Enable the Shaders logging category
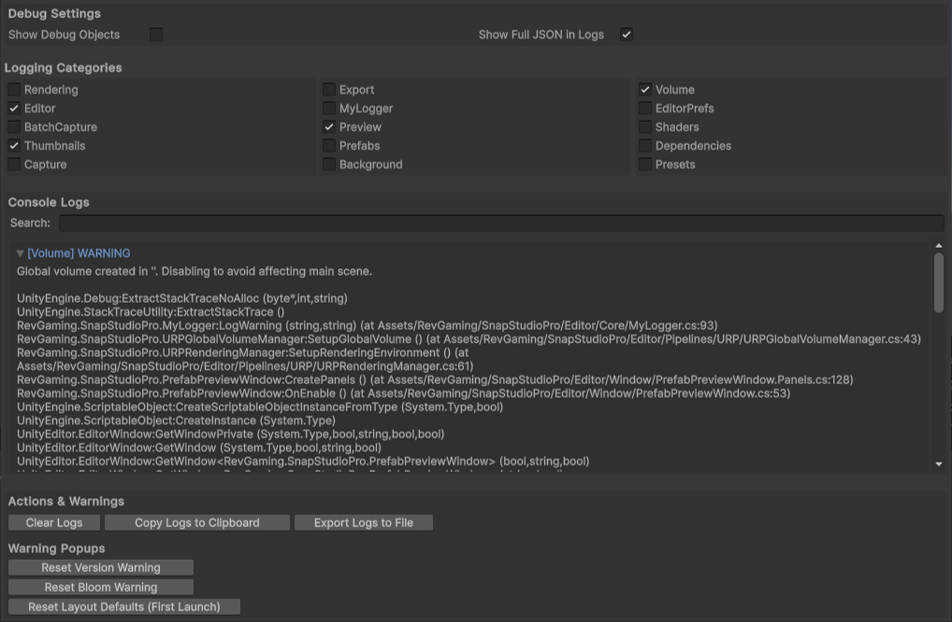Screen dimensions: 952x622 [x=645, y=128]
